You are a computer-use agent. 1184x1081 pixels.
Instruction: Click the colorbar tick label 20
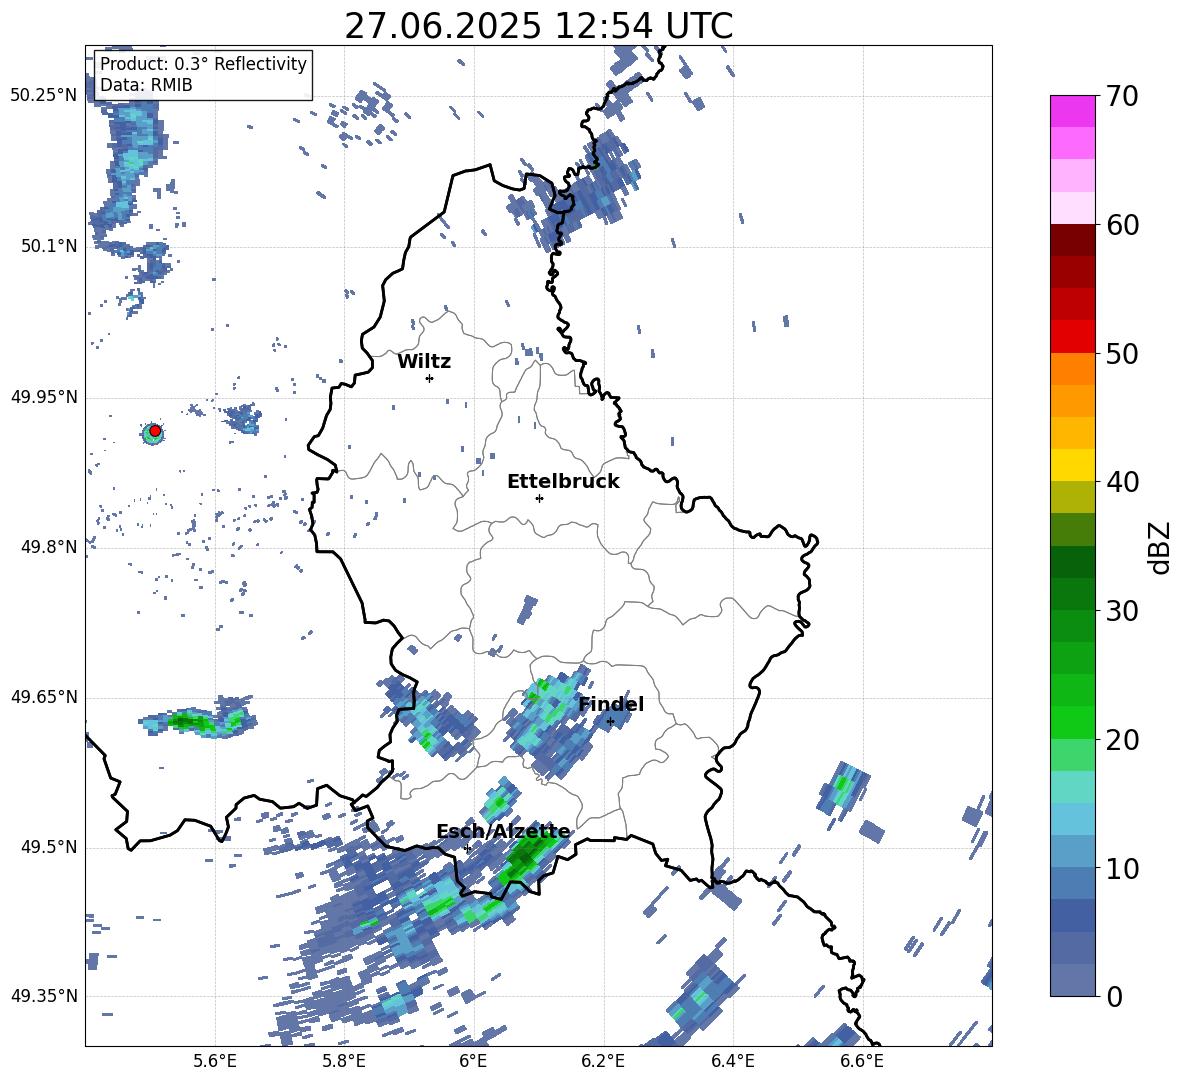click(1123, 739)
